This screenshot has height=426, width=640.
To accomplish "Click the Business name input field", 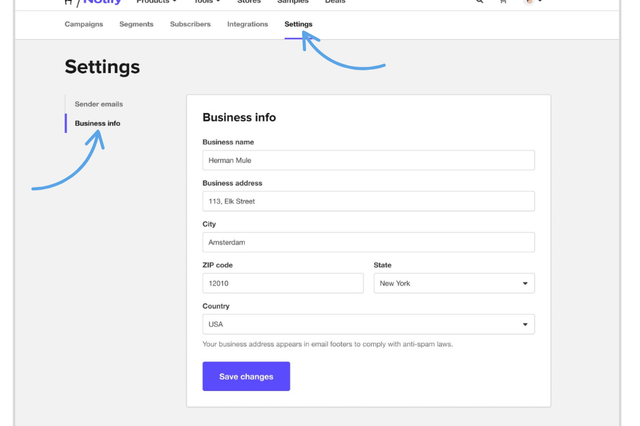I will click(x=368, y=160).
